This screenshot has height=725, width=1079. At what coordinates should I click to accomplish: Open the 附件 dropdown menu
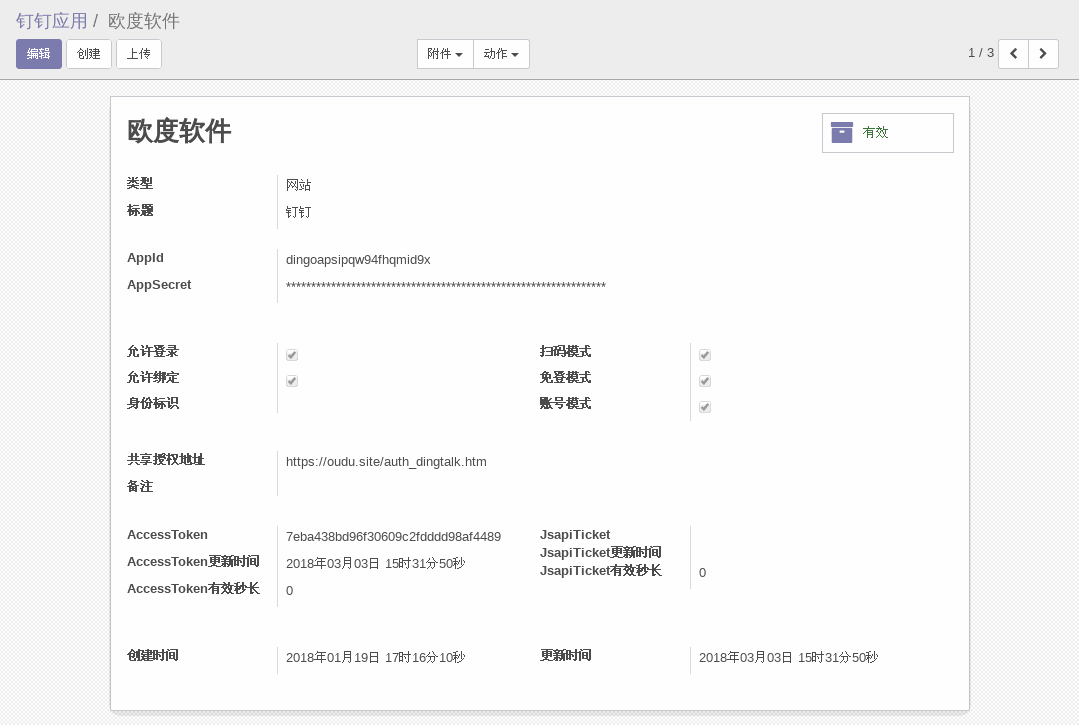[x=445, y=54]
